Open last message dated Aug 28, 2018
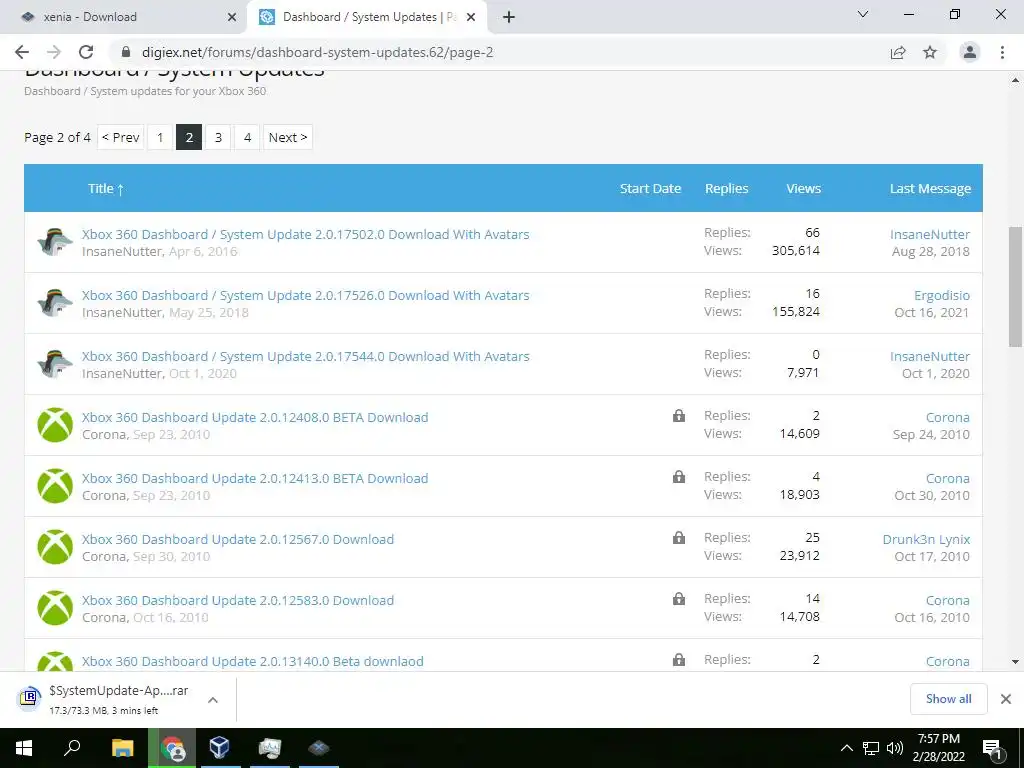1024x768 pixels. point(931,251)
